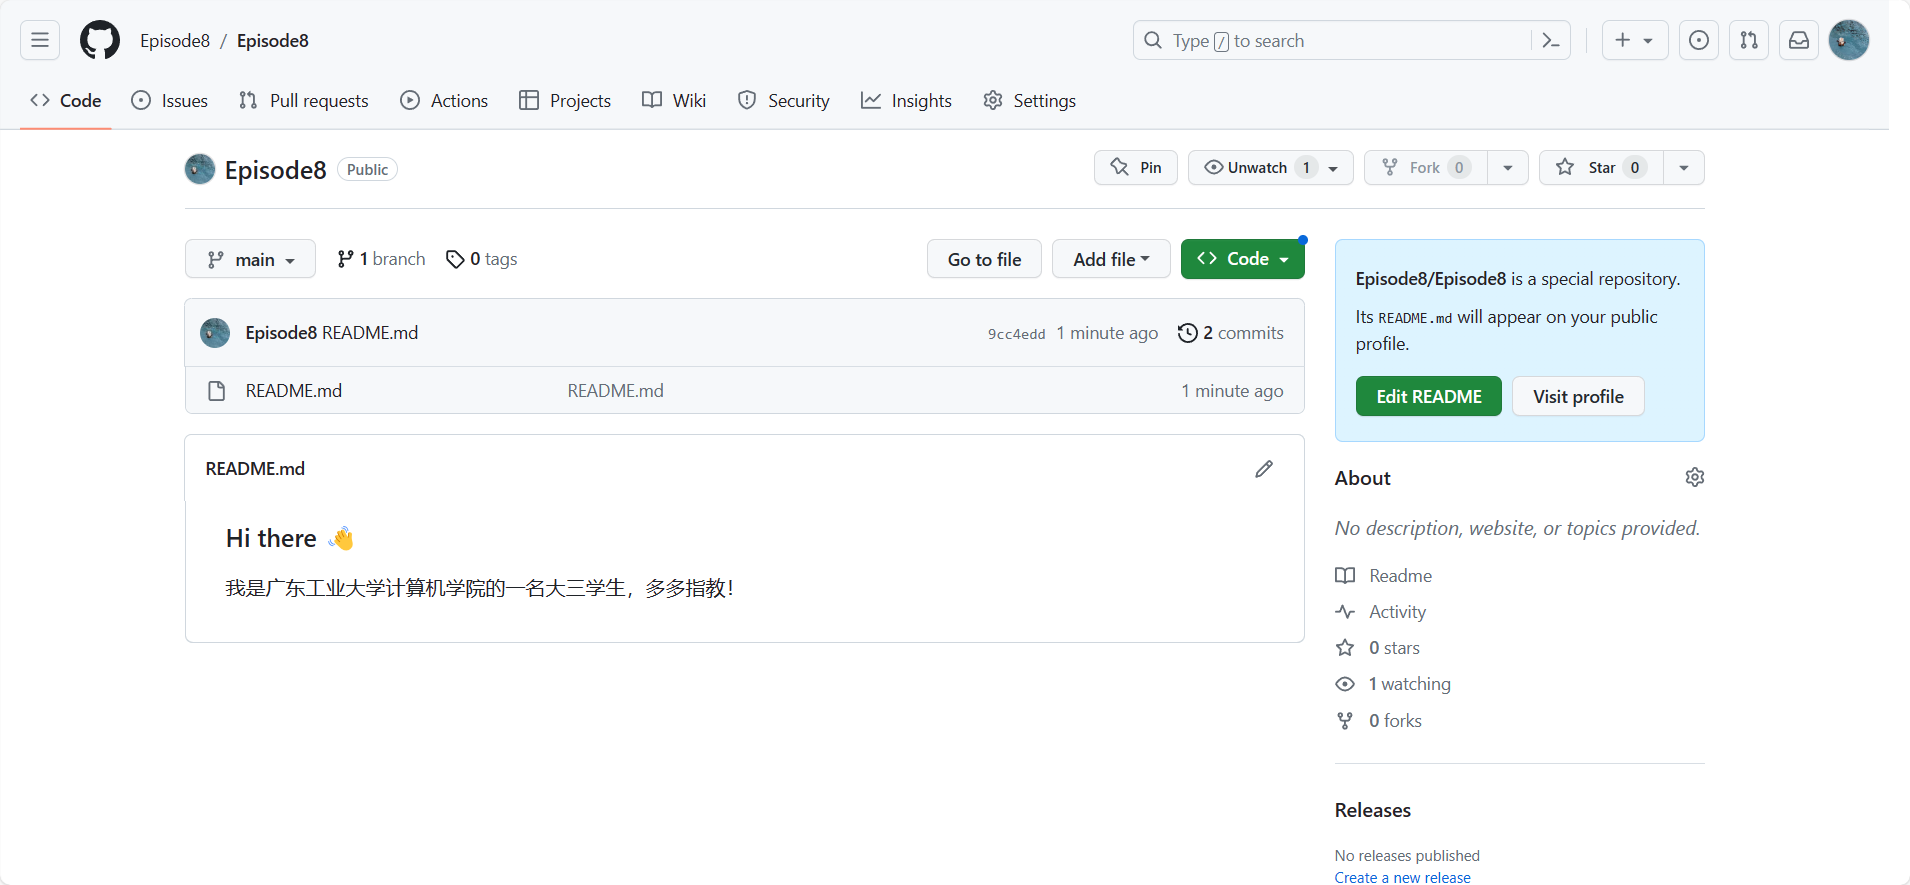Open the notifications inbox icon

coord(1798,40)
